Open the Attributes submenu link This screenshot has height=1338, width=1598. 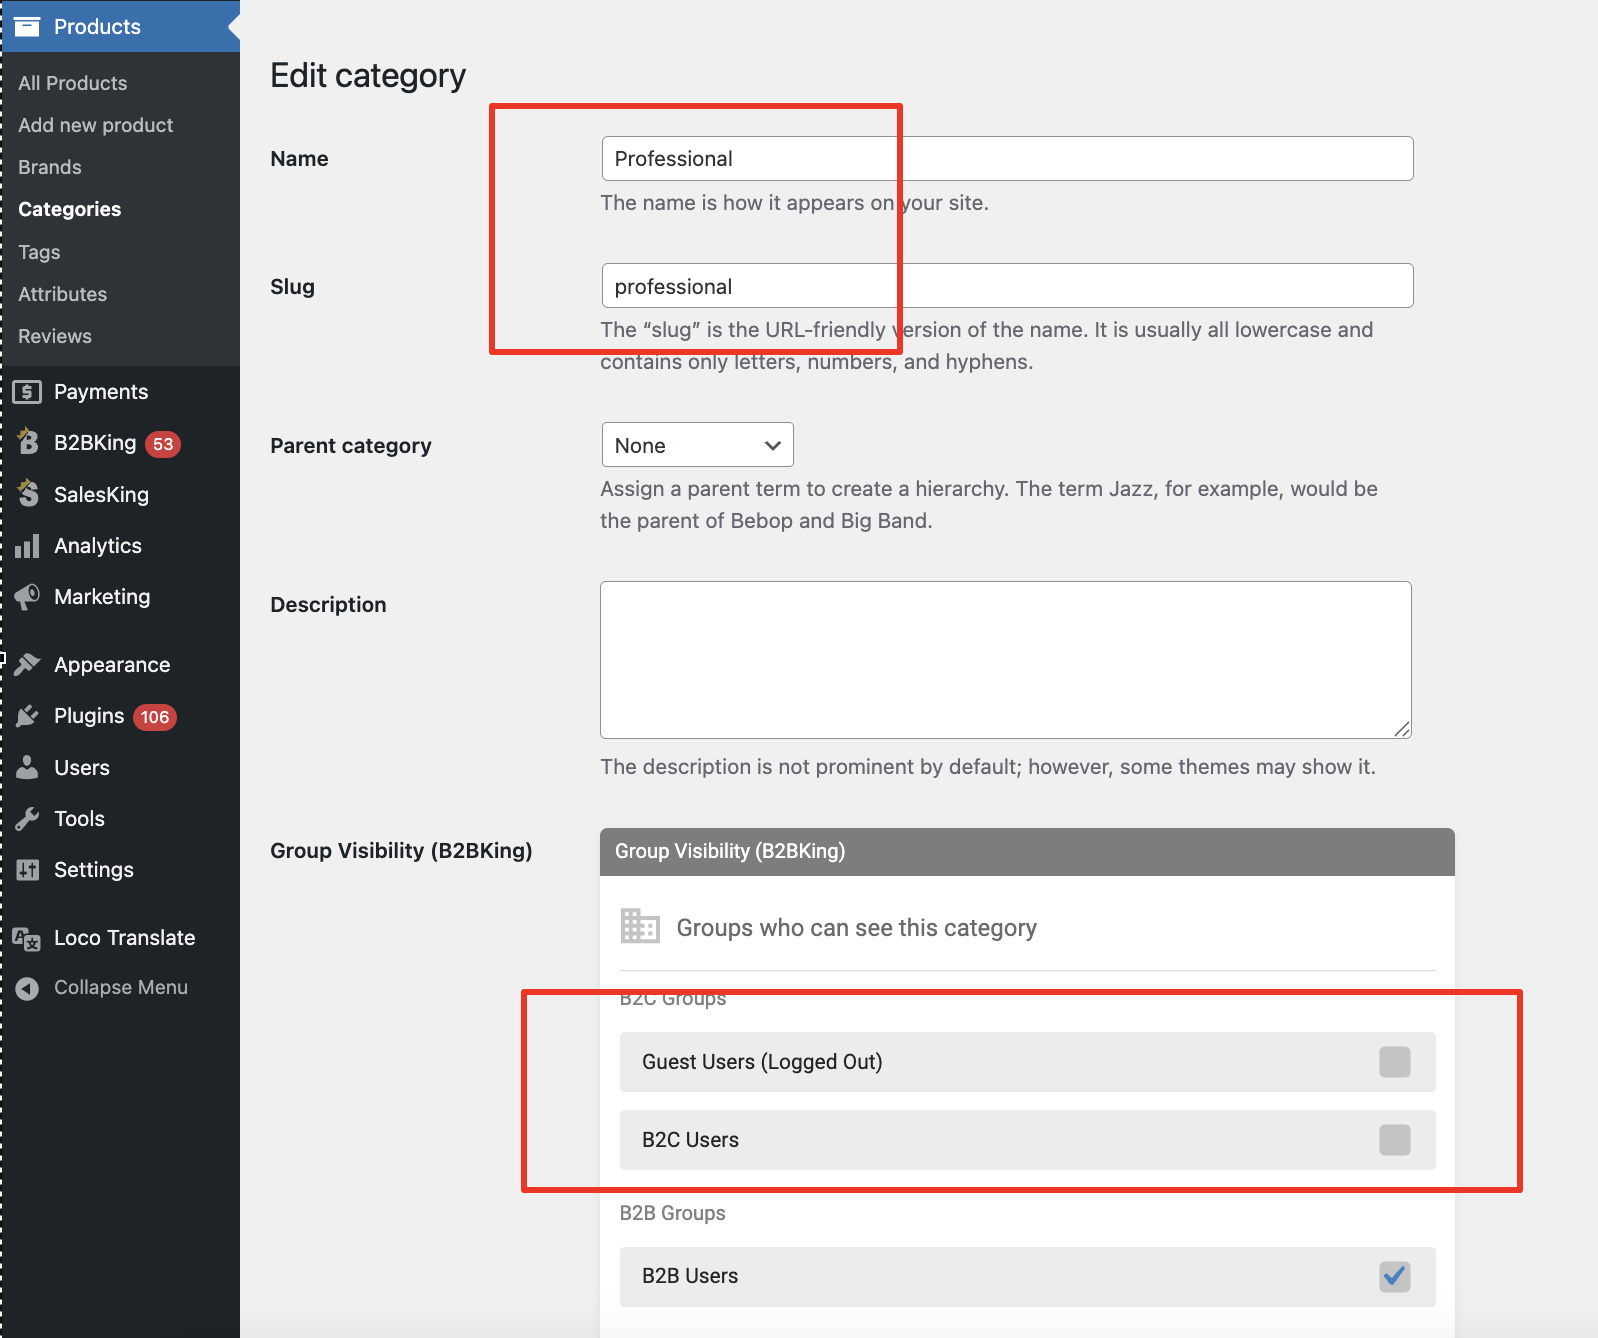coord(62,294)
